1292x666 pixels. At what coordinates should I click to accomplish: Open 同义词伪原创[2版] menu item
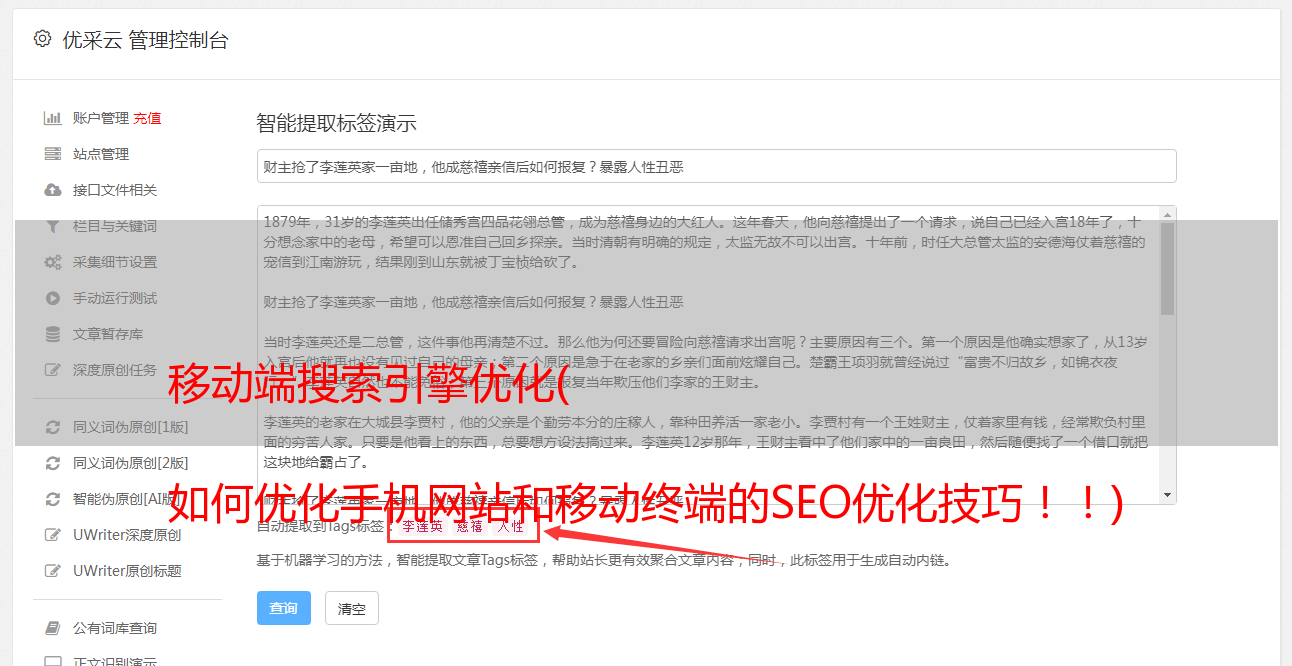pos(131,463)
